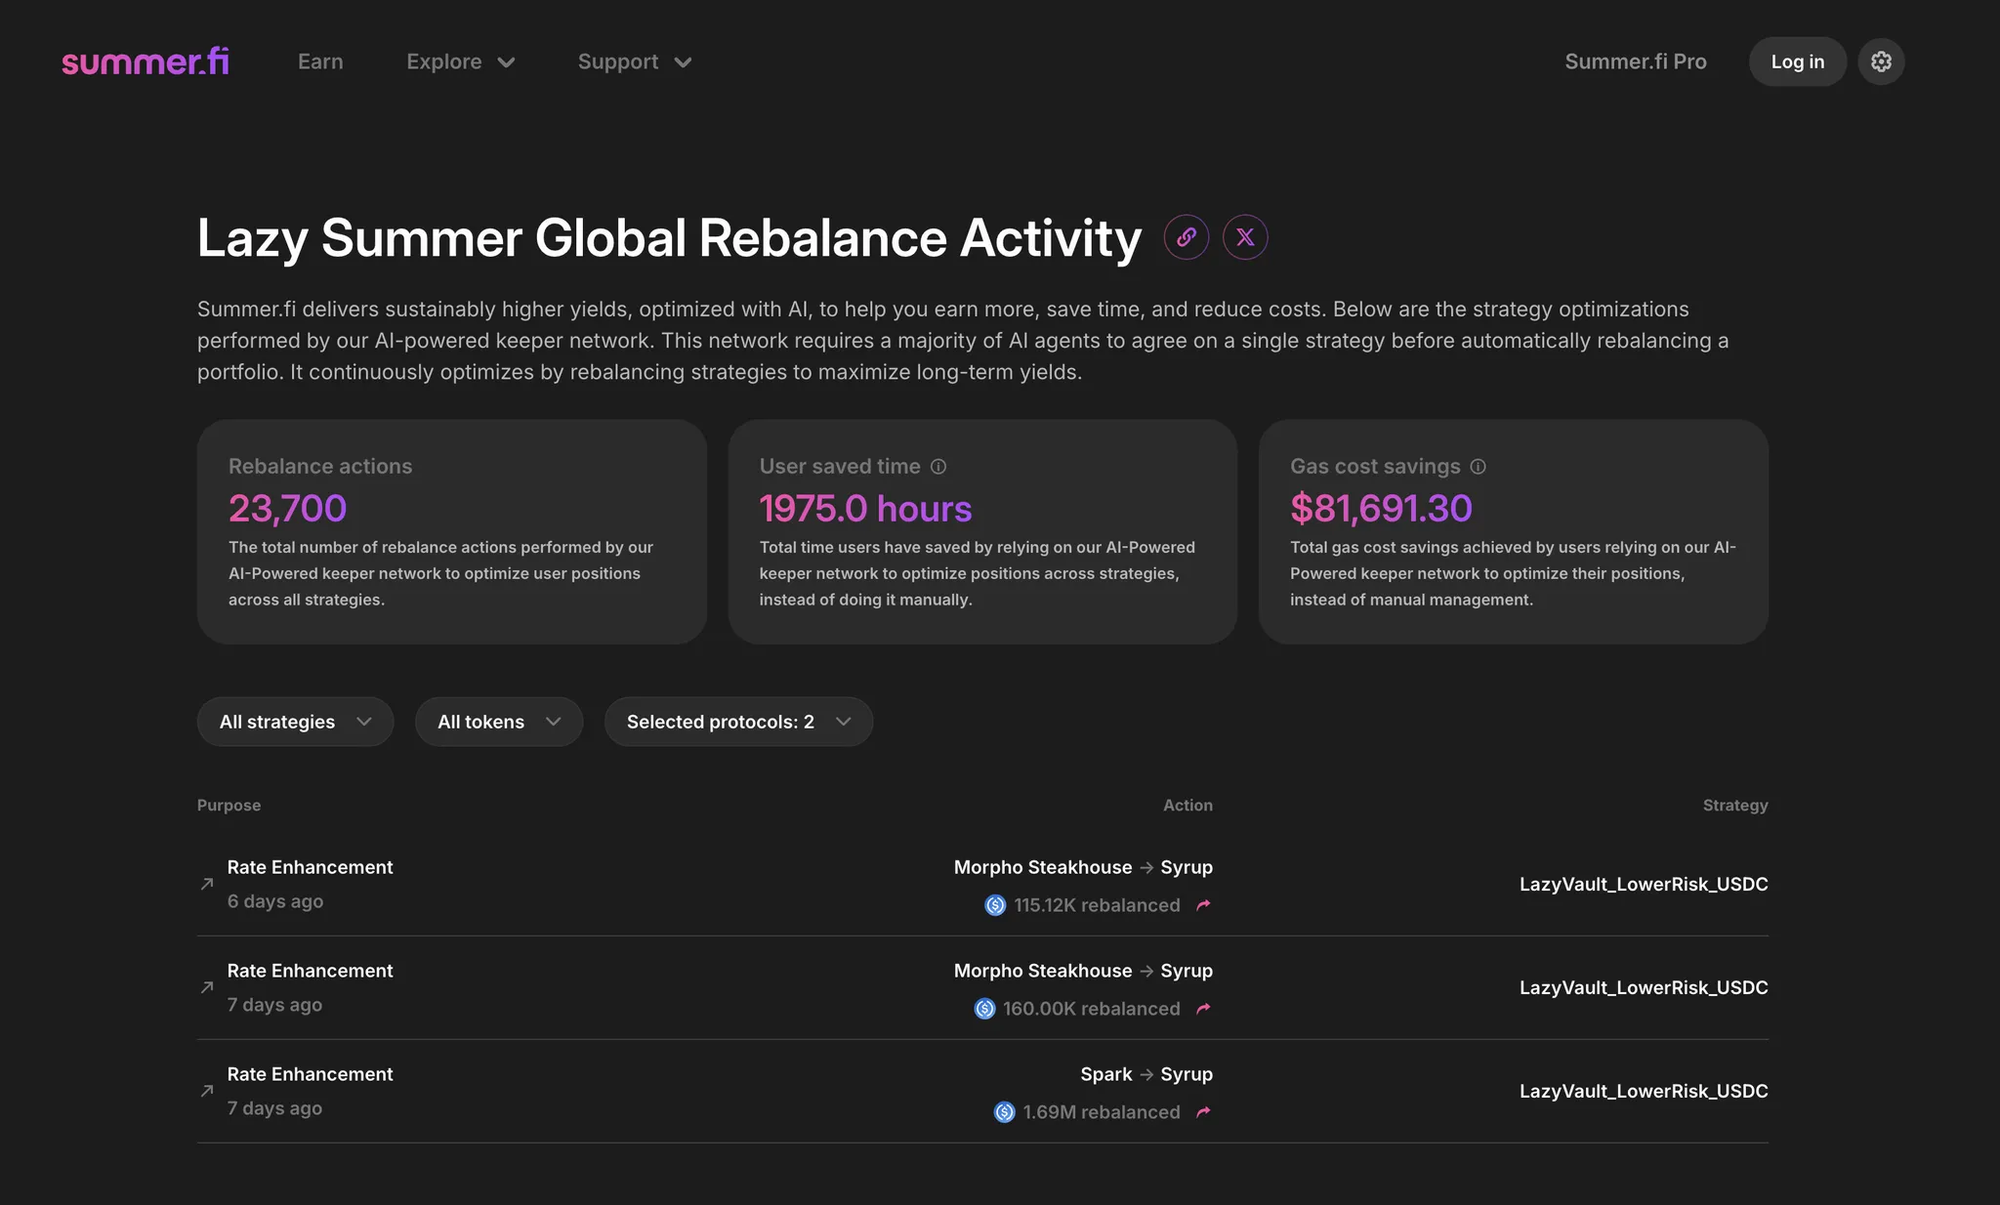Share the page via the X icon
This screenshot has width=2000, height=1205.
click(1245, 237)
